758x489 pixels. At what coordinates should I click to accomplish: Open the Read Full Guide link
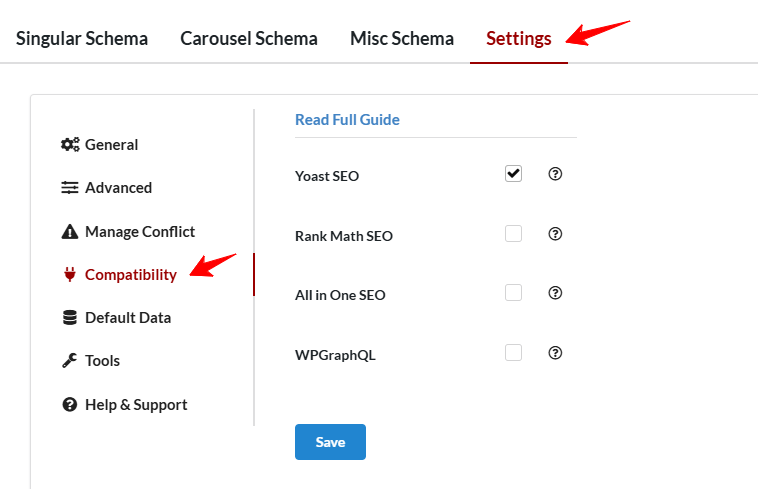[x=347, y=120]
